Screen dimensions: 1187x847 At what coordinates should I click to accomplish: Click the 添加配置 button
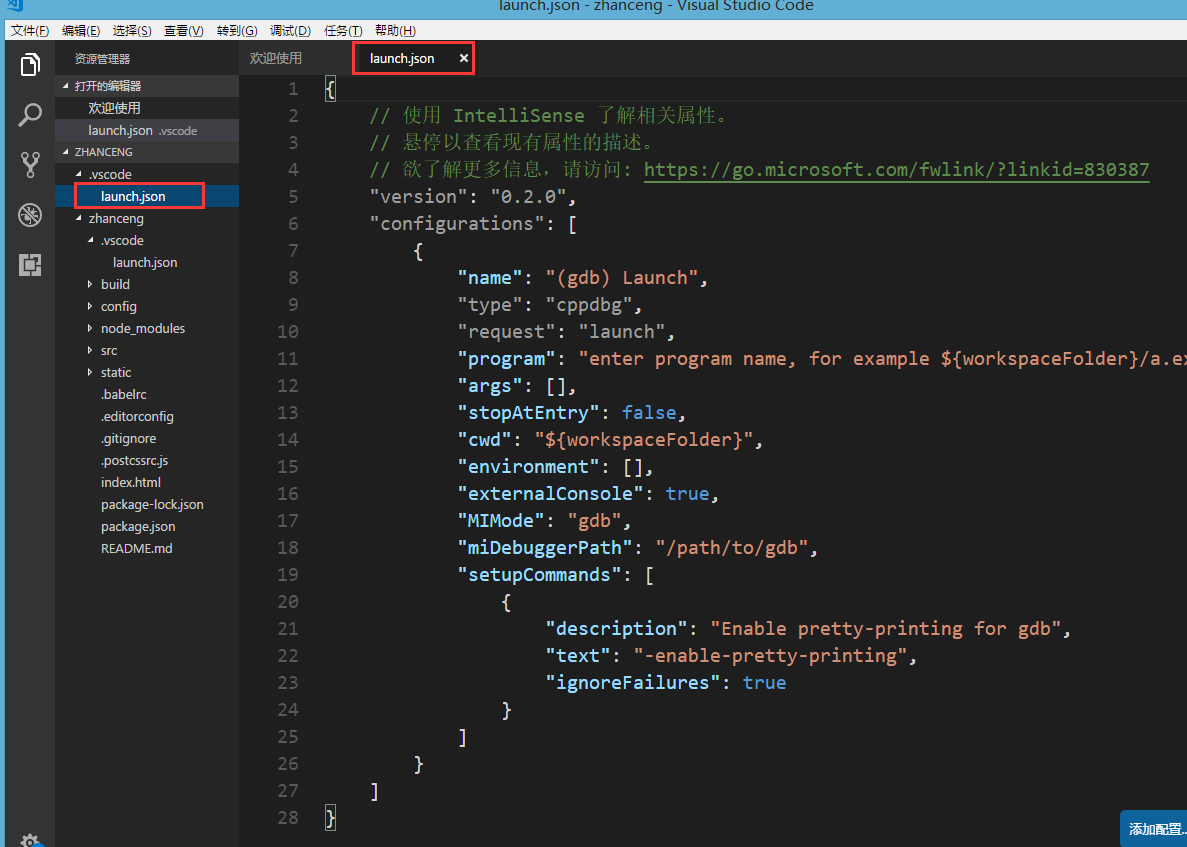pyautogui.click(x=1154, y=829)
